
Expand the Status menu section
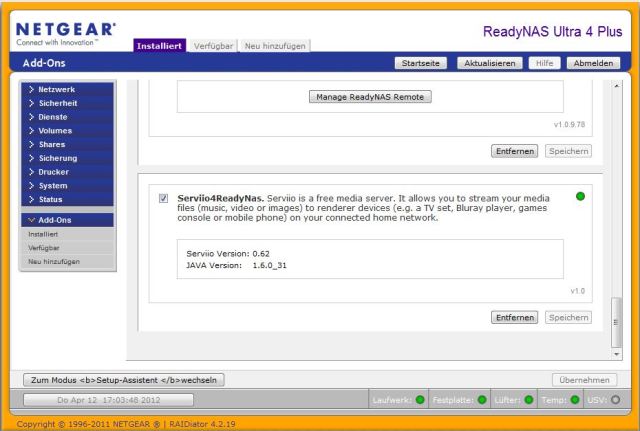tap(67, 199)
